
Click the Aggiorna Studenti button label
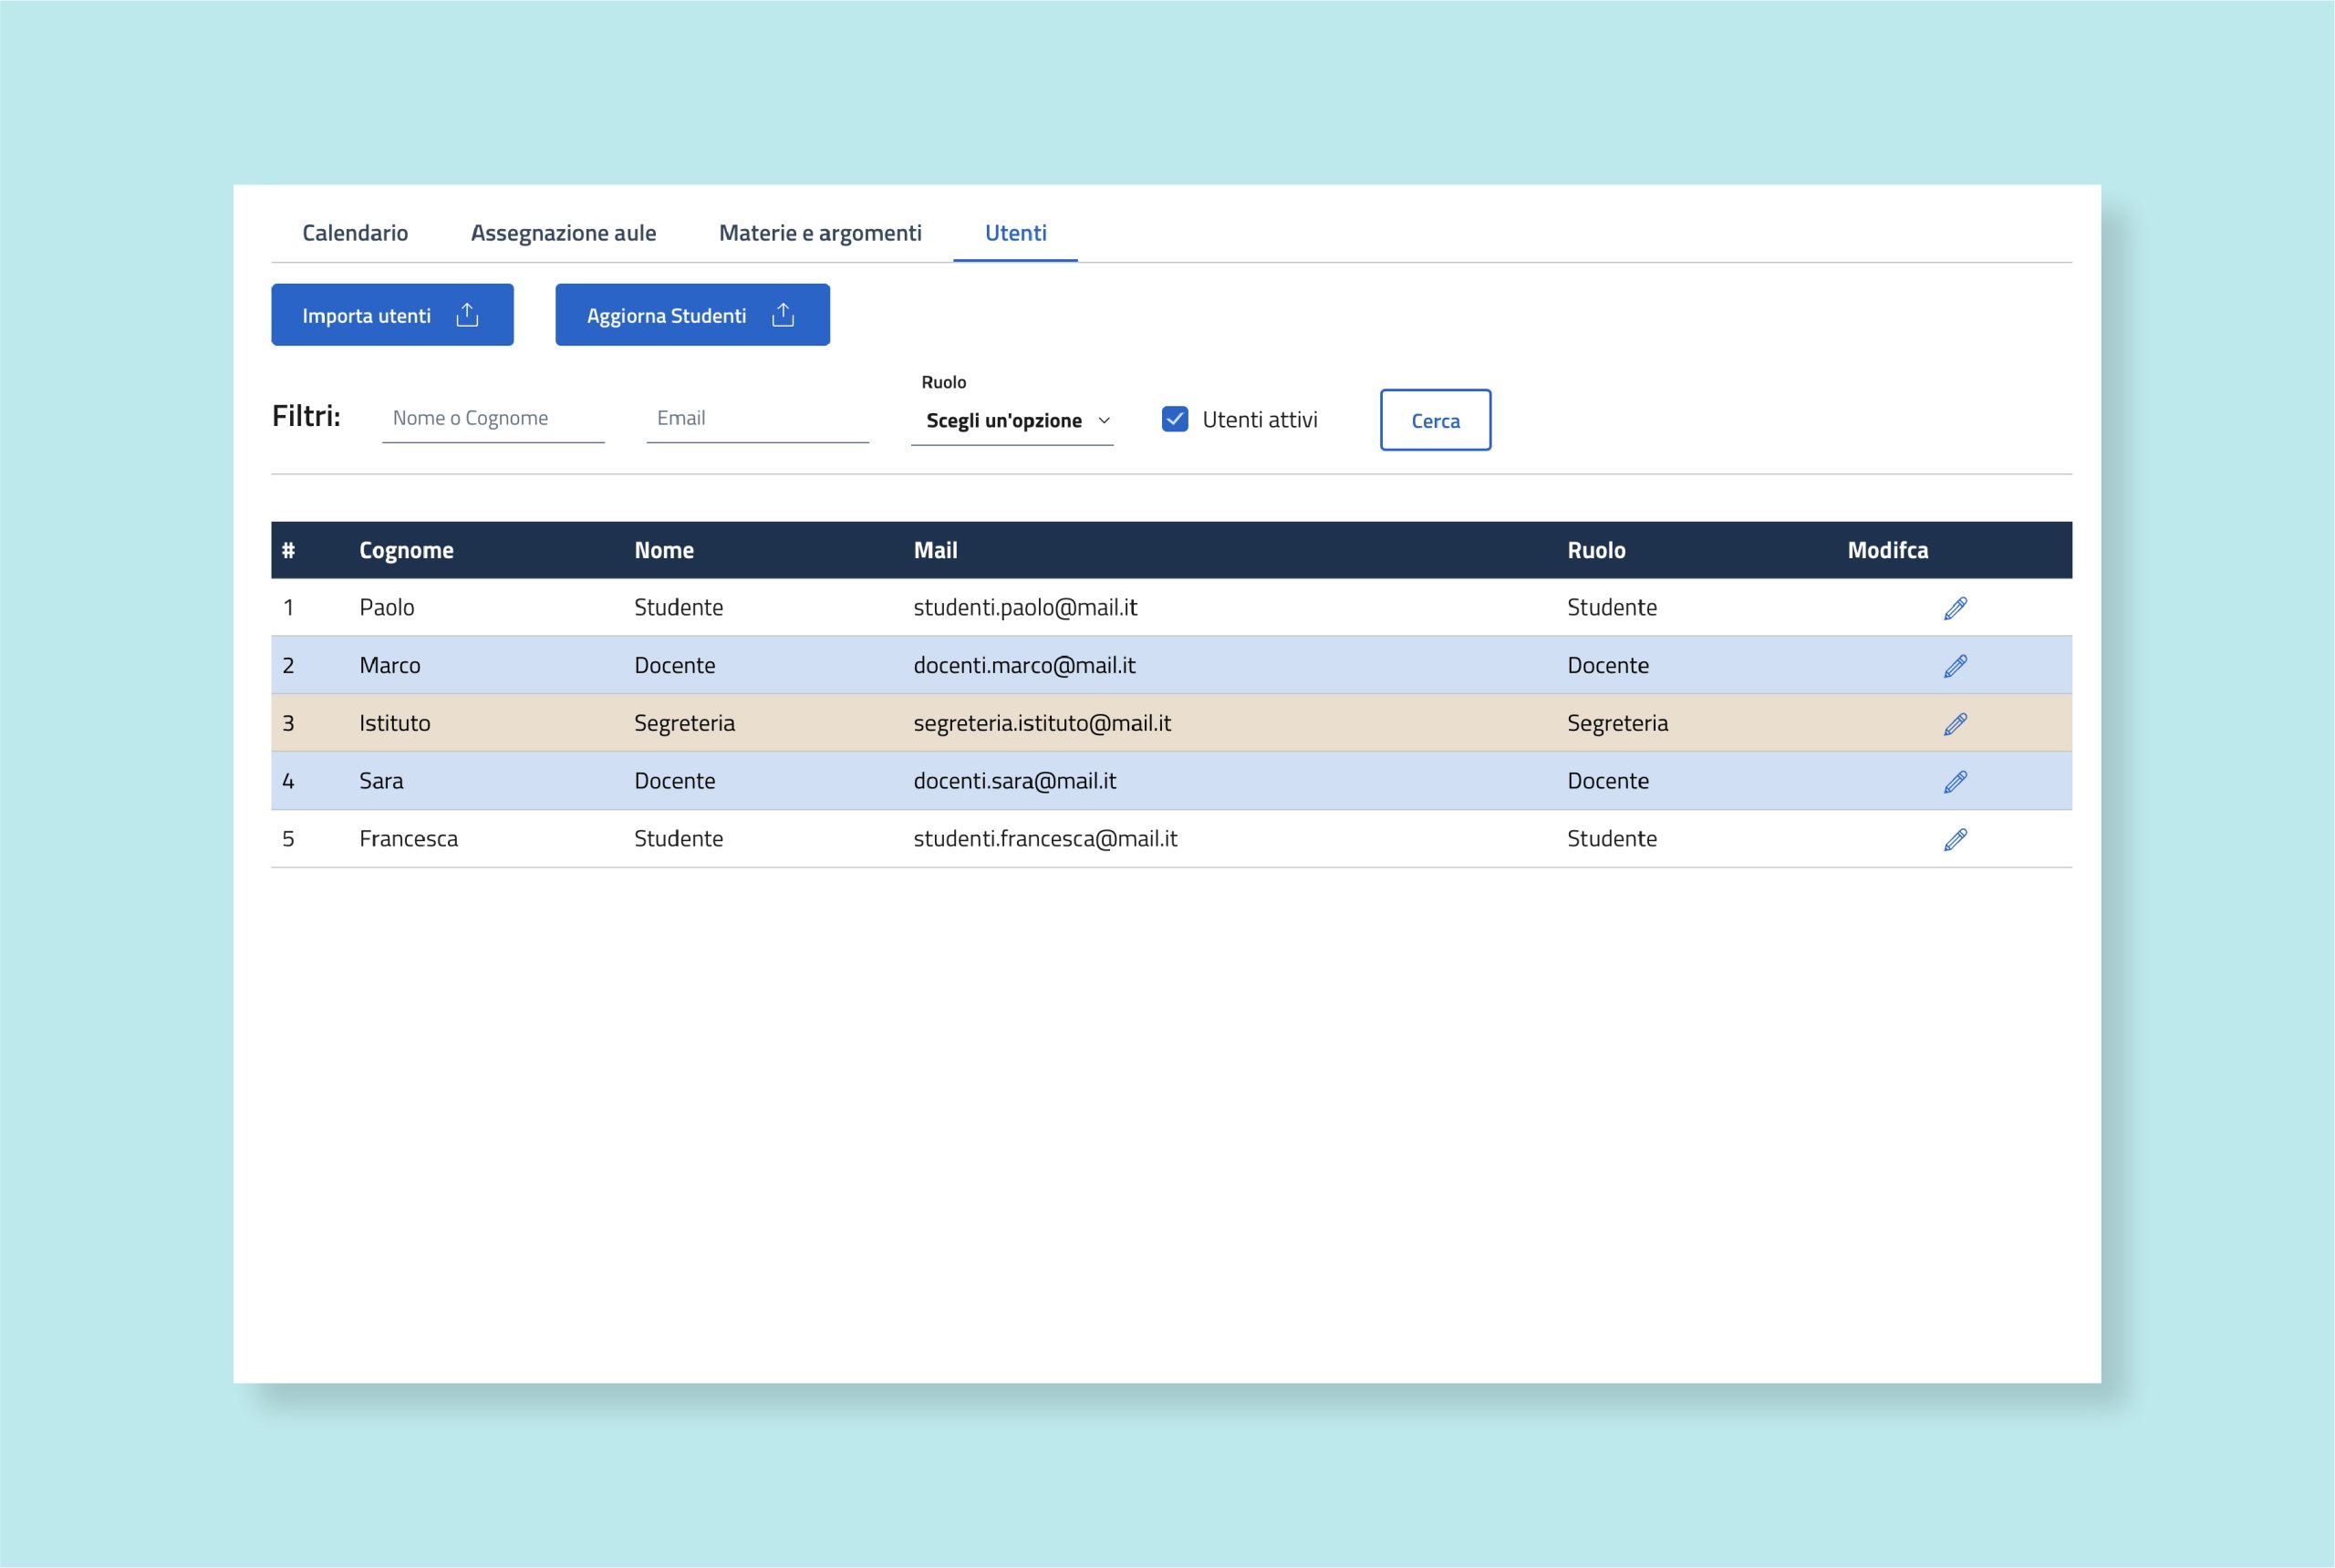pos(666,316)
